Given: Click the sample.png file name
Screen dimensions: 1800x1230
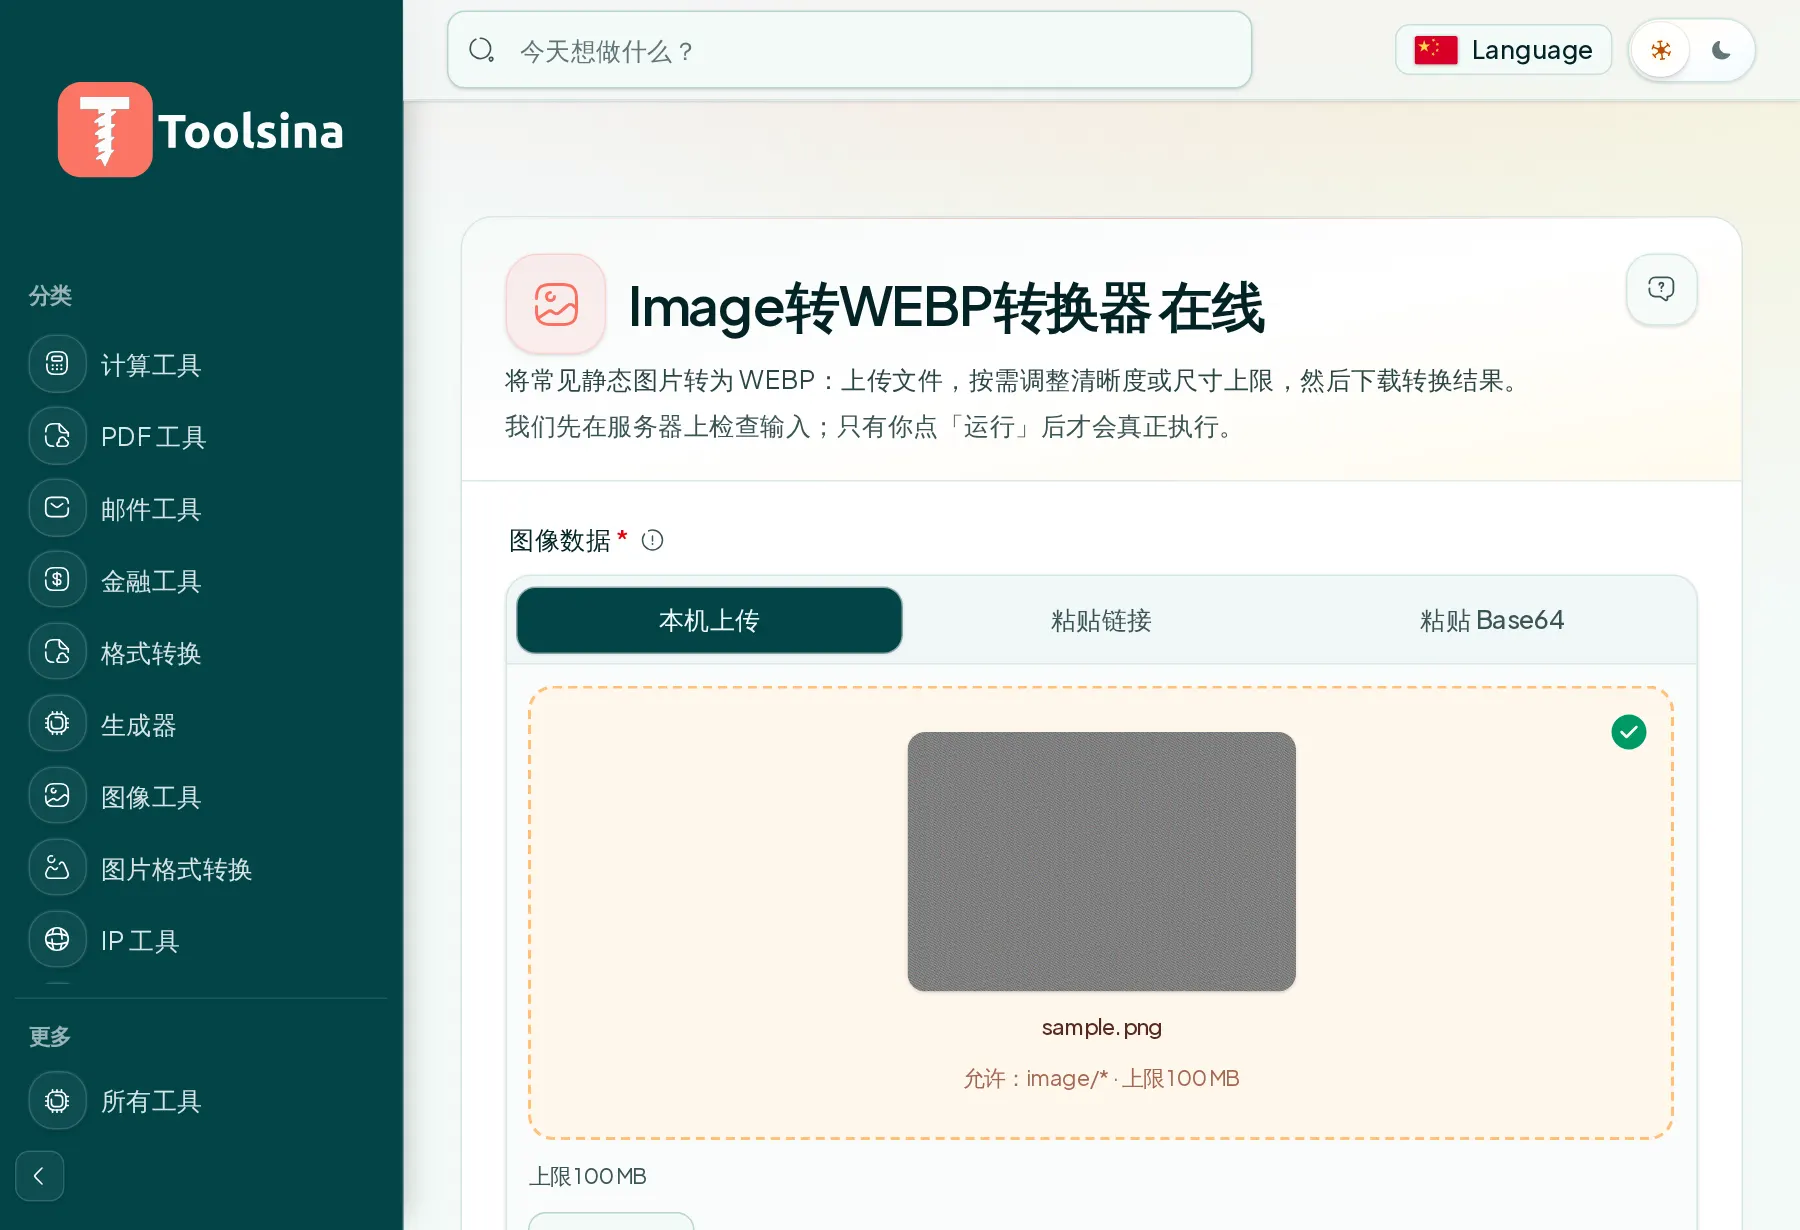Looking at the screenshot, I should tap(1101, 1027).
